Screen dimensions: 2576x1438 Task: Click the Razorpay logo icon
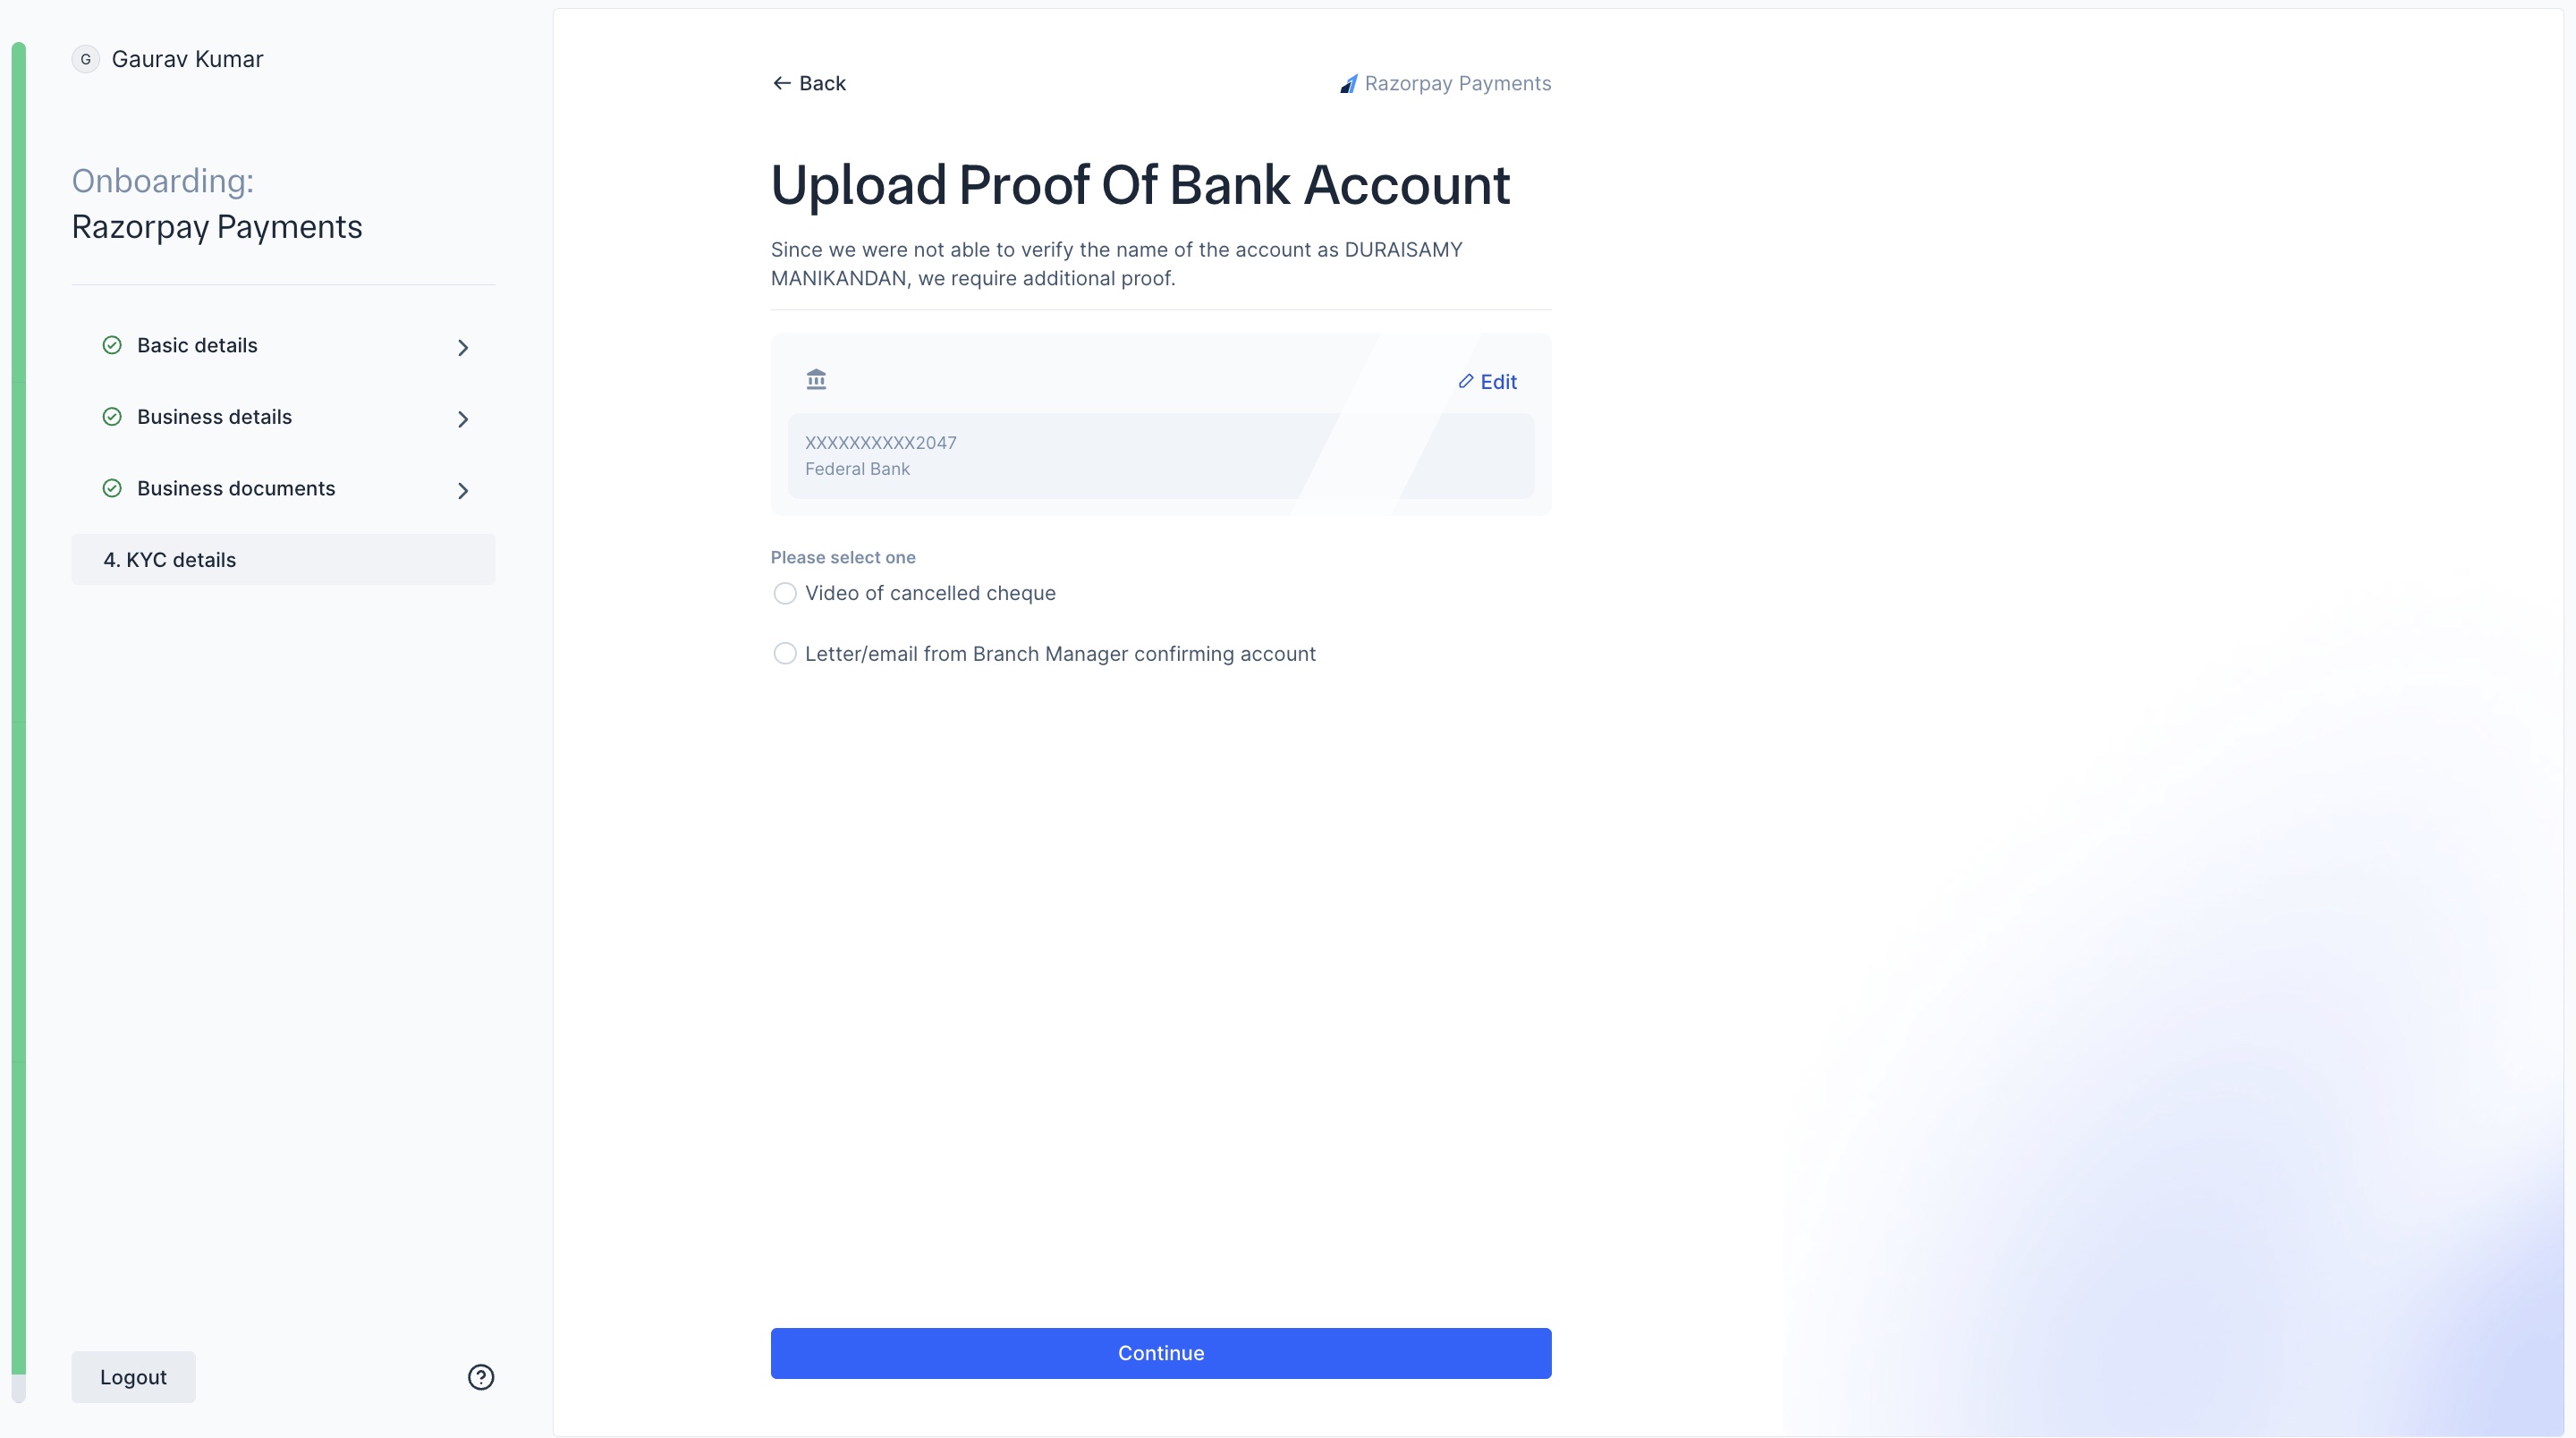tap(1349, 84)
